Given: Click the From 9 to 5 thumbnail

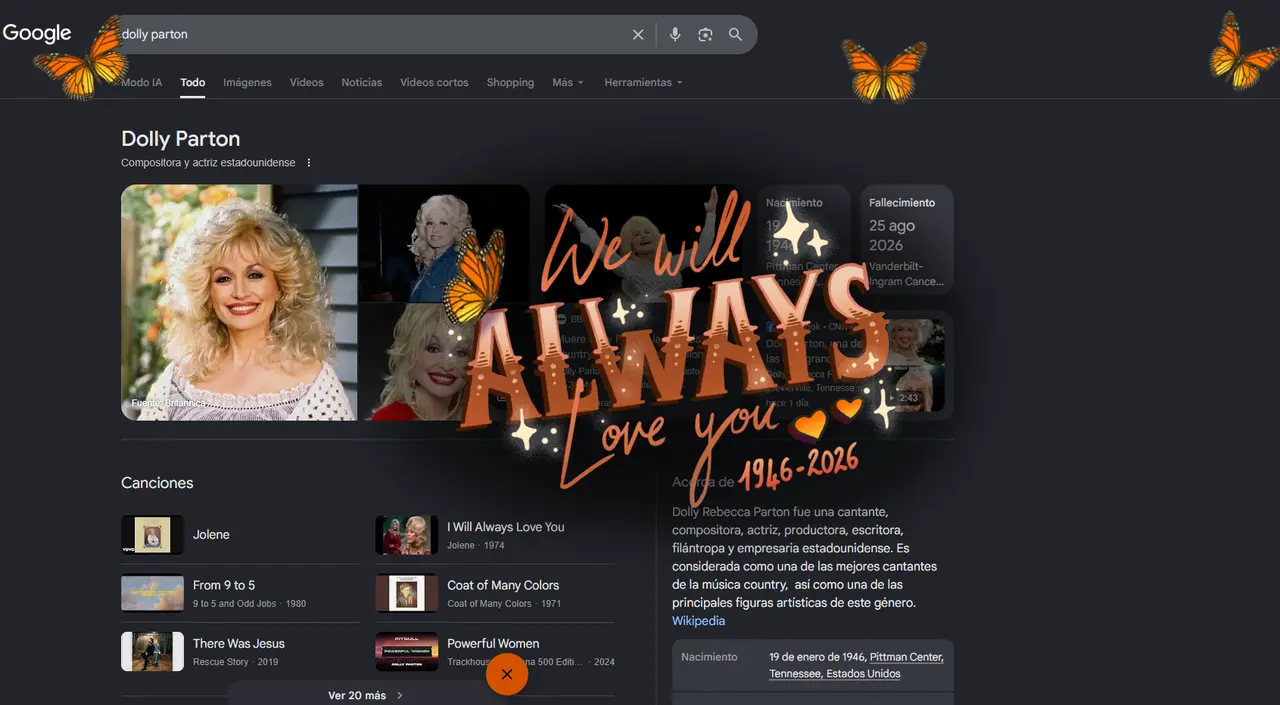Looking at the screenshot, I should coord(152,593).
